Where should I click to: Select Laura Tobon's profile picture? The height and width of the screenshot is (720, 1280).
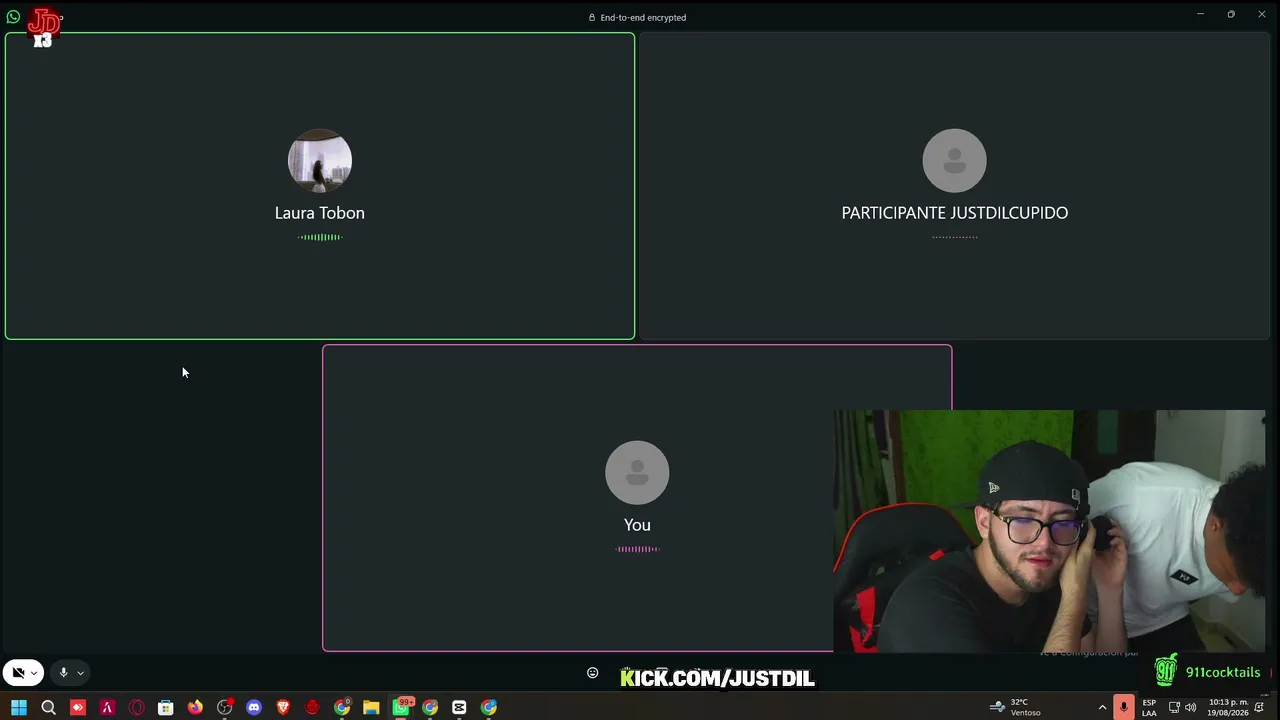coord(320,160)
